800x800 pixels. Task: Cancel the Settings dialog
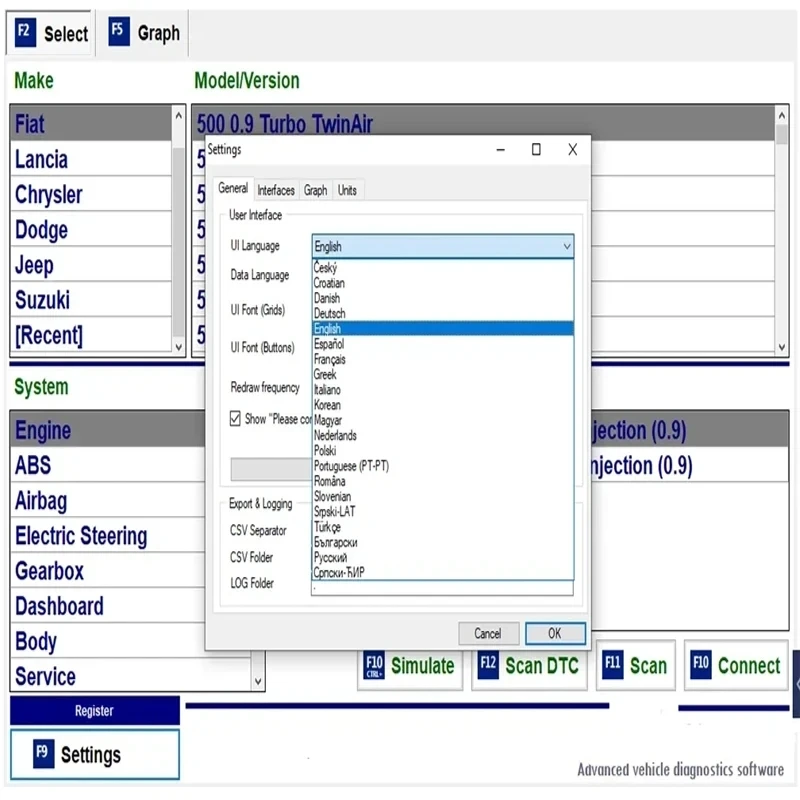[x=488, y=633]
